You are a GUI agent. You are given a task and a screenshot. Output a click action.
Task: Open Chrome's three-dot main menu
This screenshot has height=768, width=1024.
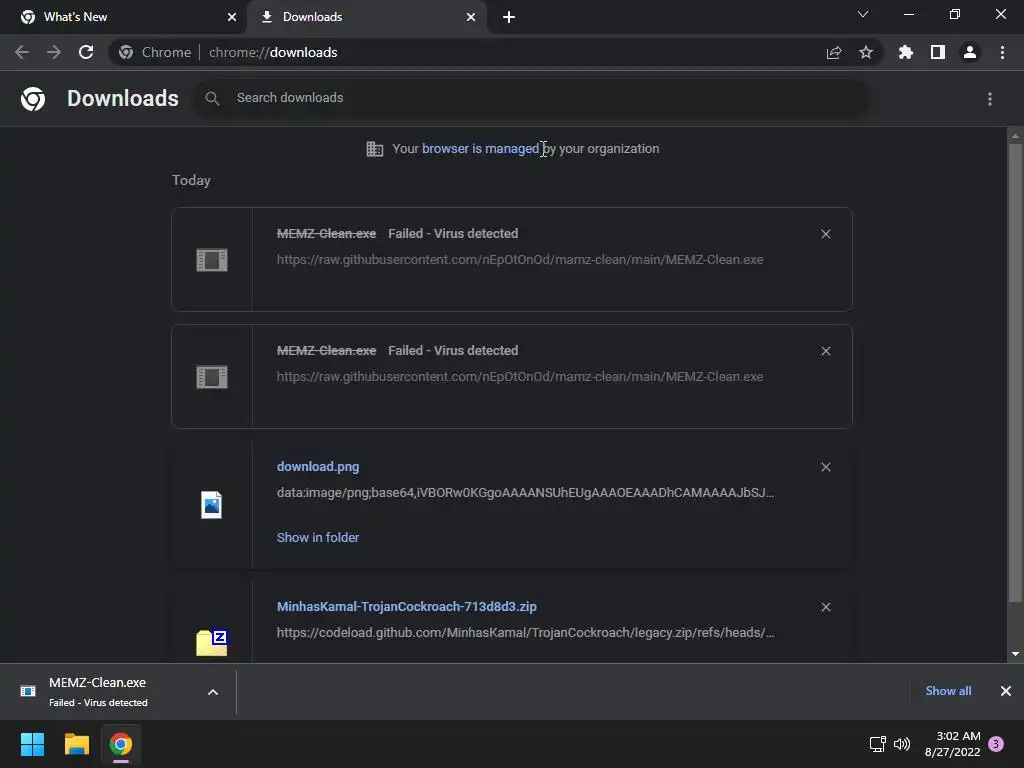1002,52
